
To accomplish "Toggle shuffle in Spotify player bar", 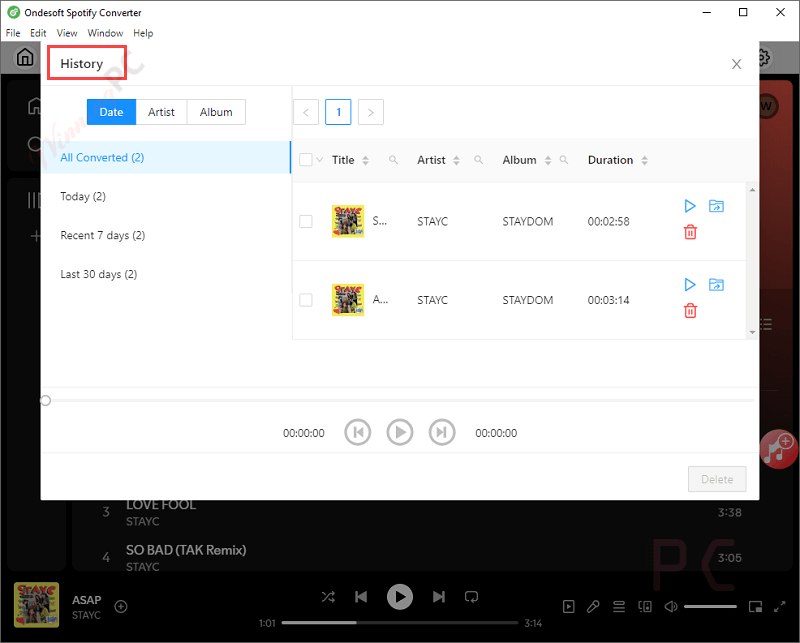I will click(x=328, y=597).
